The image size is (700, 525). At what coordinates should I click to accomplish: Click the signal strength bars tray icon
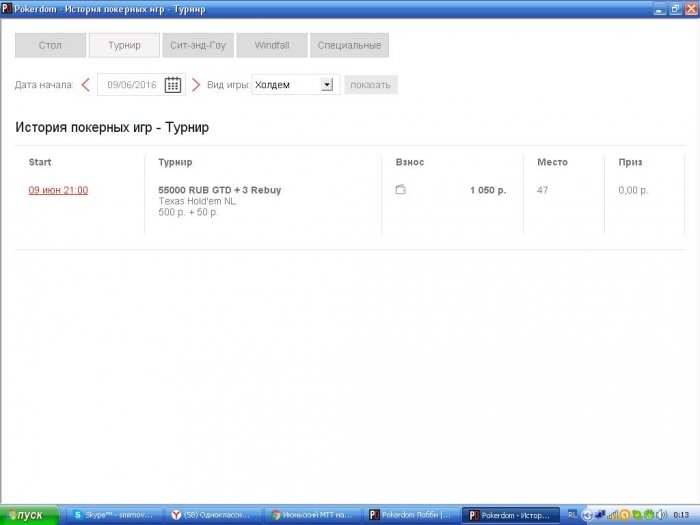[612, 515]
